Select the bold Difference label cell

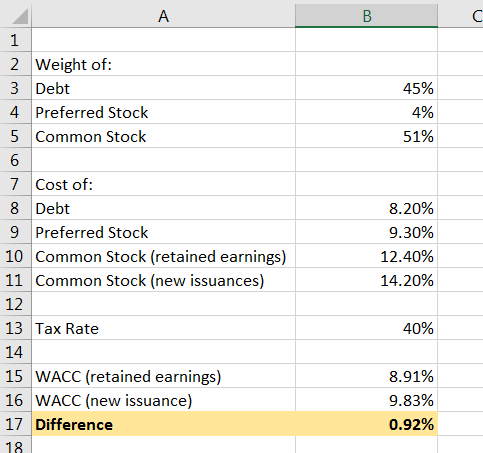163,424
